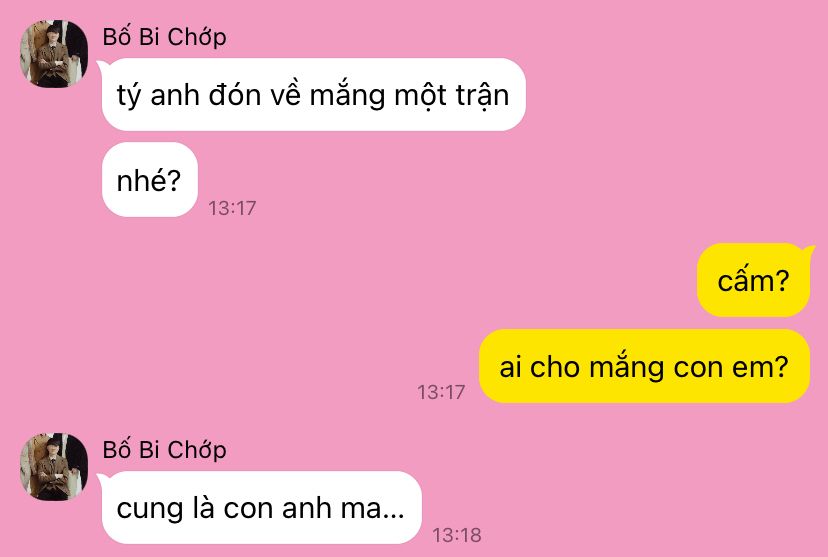Click the word 'ai' in the yellow message
This screenshot has width=828, height=557.
pos(510,366)
